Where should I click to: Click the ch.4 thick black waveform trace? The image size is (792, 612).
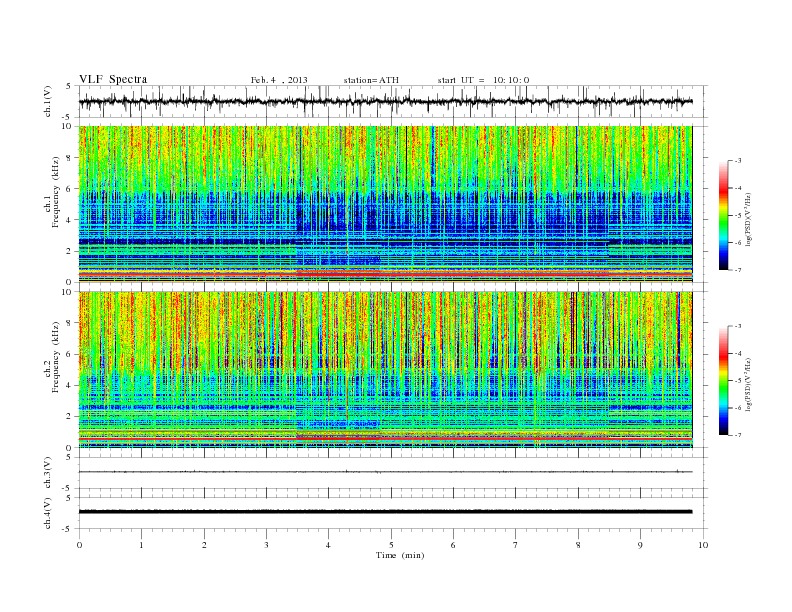click(x=385, y=512)
